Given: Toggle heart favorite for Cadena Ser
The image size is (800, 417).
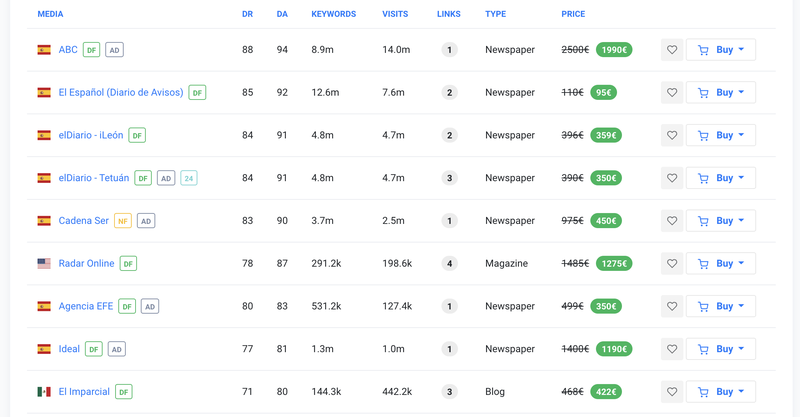Looking at the screenshot, I should [672, 221].
